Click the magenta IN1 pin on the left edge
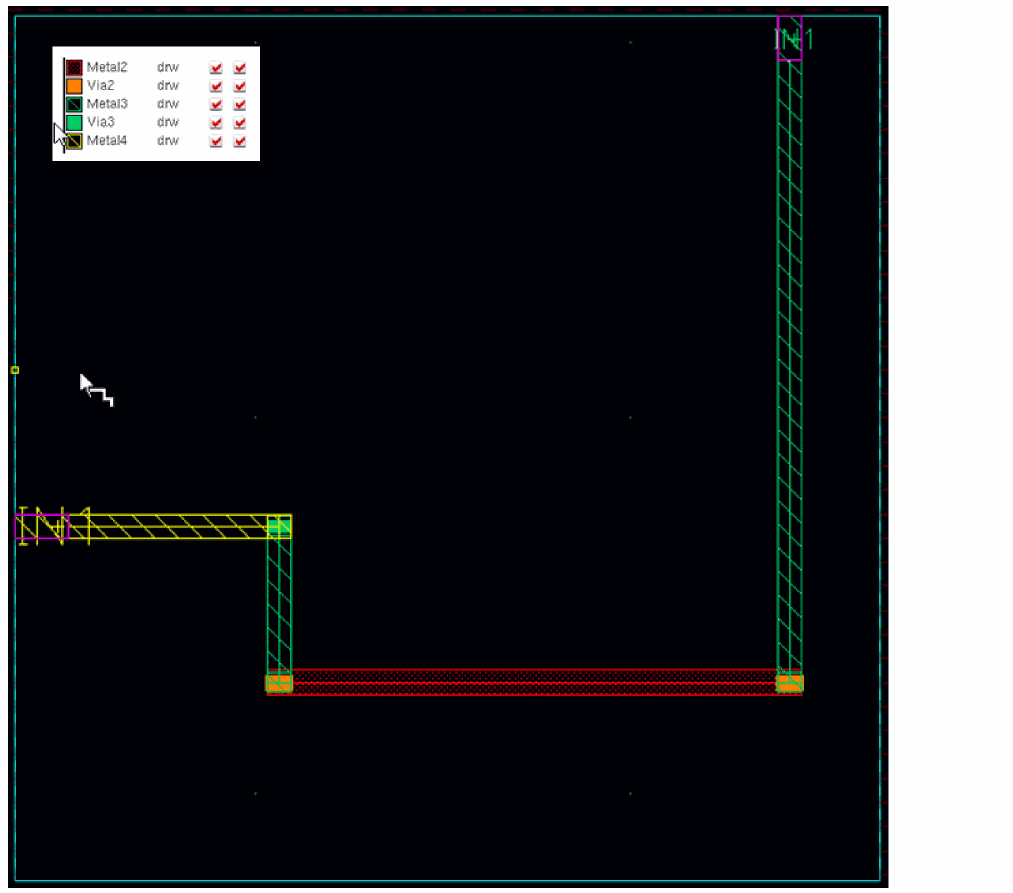Image resolution: width=1013 pixels, height=893 pixels. (x=42, y=527)
